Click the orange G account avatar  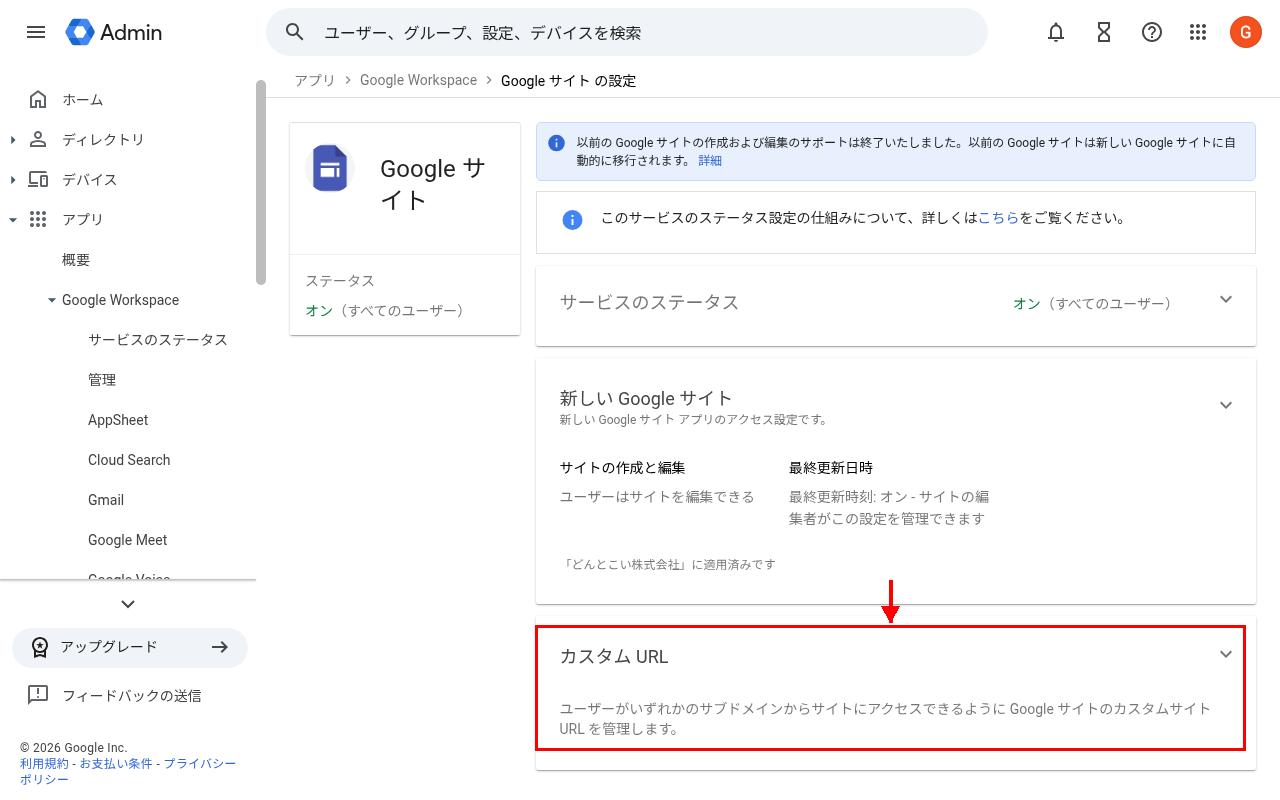[1245, 32]
